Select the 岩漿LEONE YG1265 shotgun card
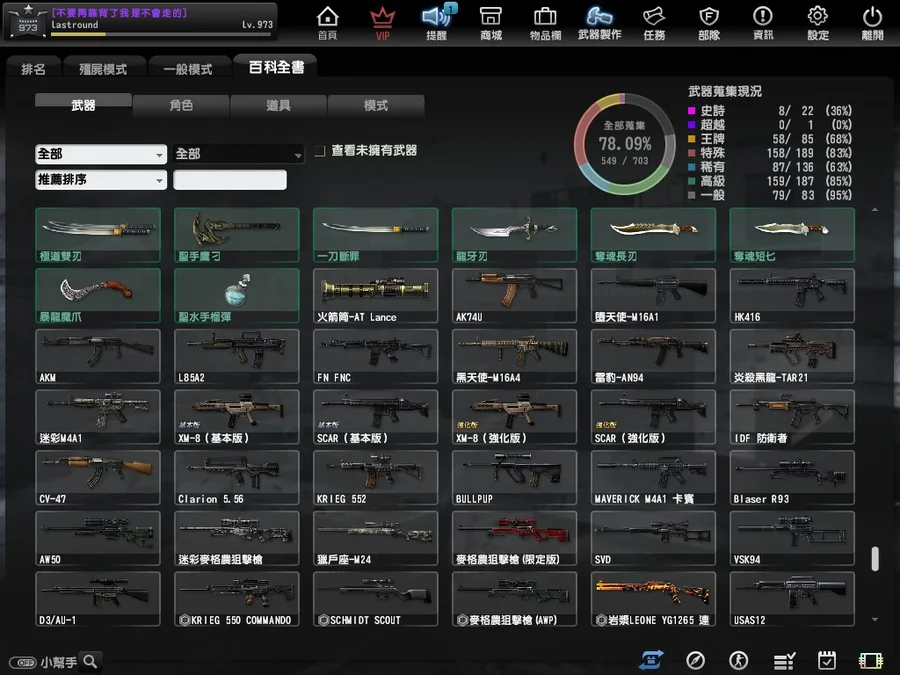900x675 pixels. tap(653, 599)
